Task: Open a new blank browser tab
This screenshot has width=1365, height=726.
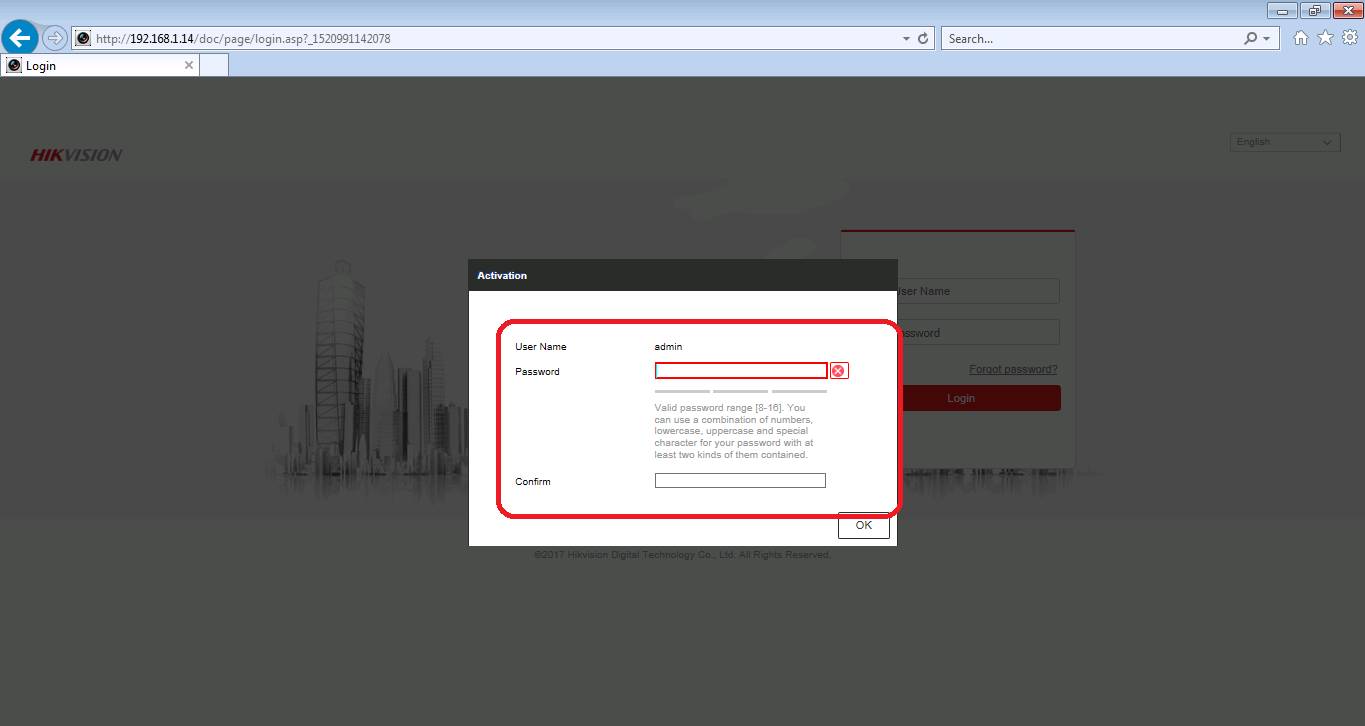Action: pos(214,65)
